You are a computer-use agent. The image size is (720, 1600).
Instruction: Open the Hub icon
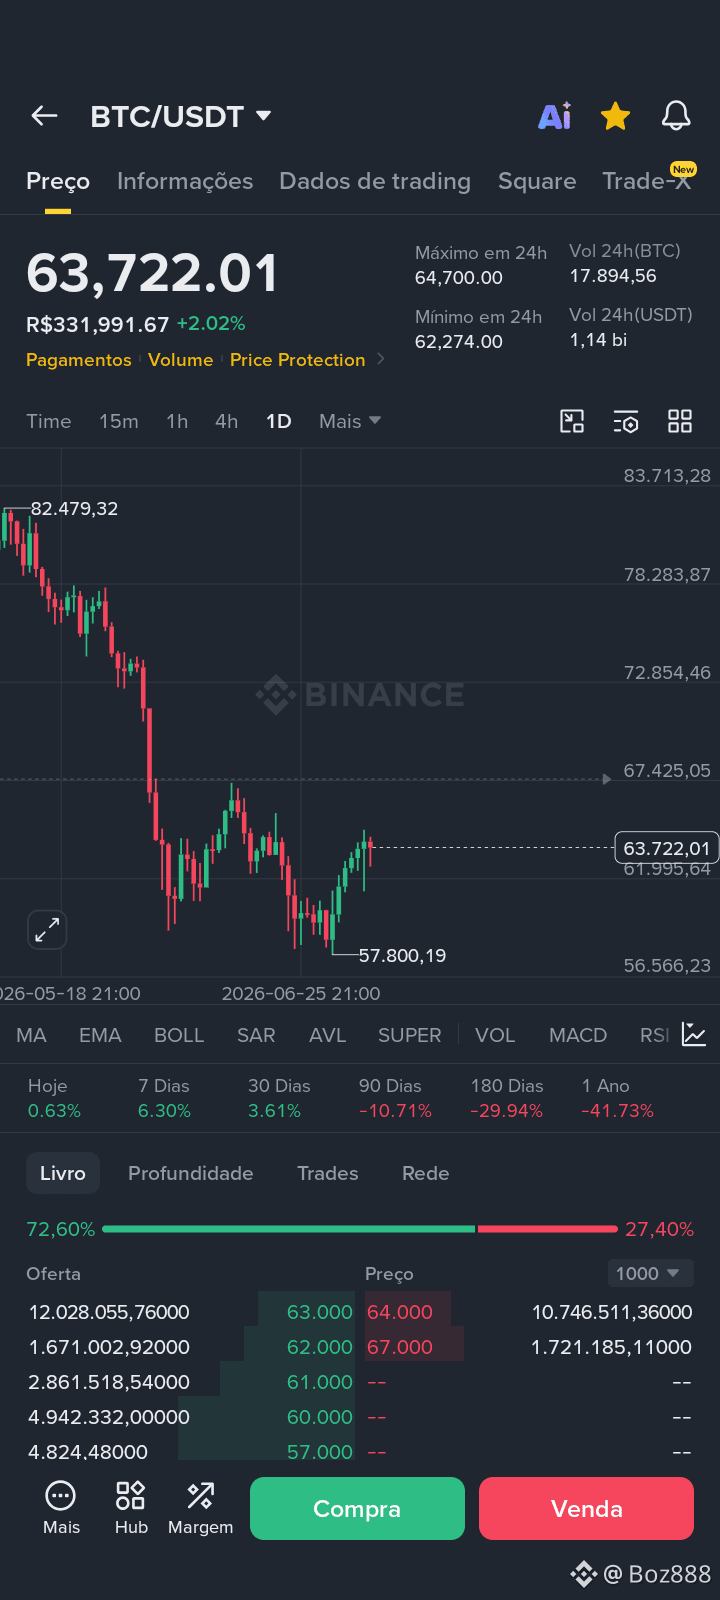pos(131,1508)
